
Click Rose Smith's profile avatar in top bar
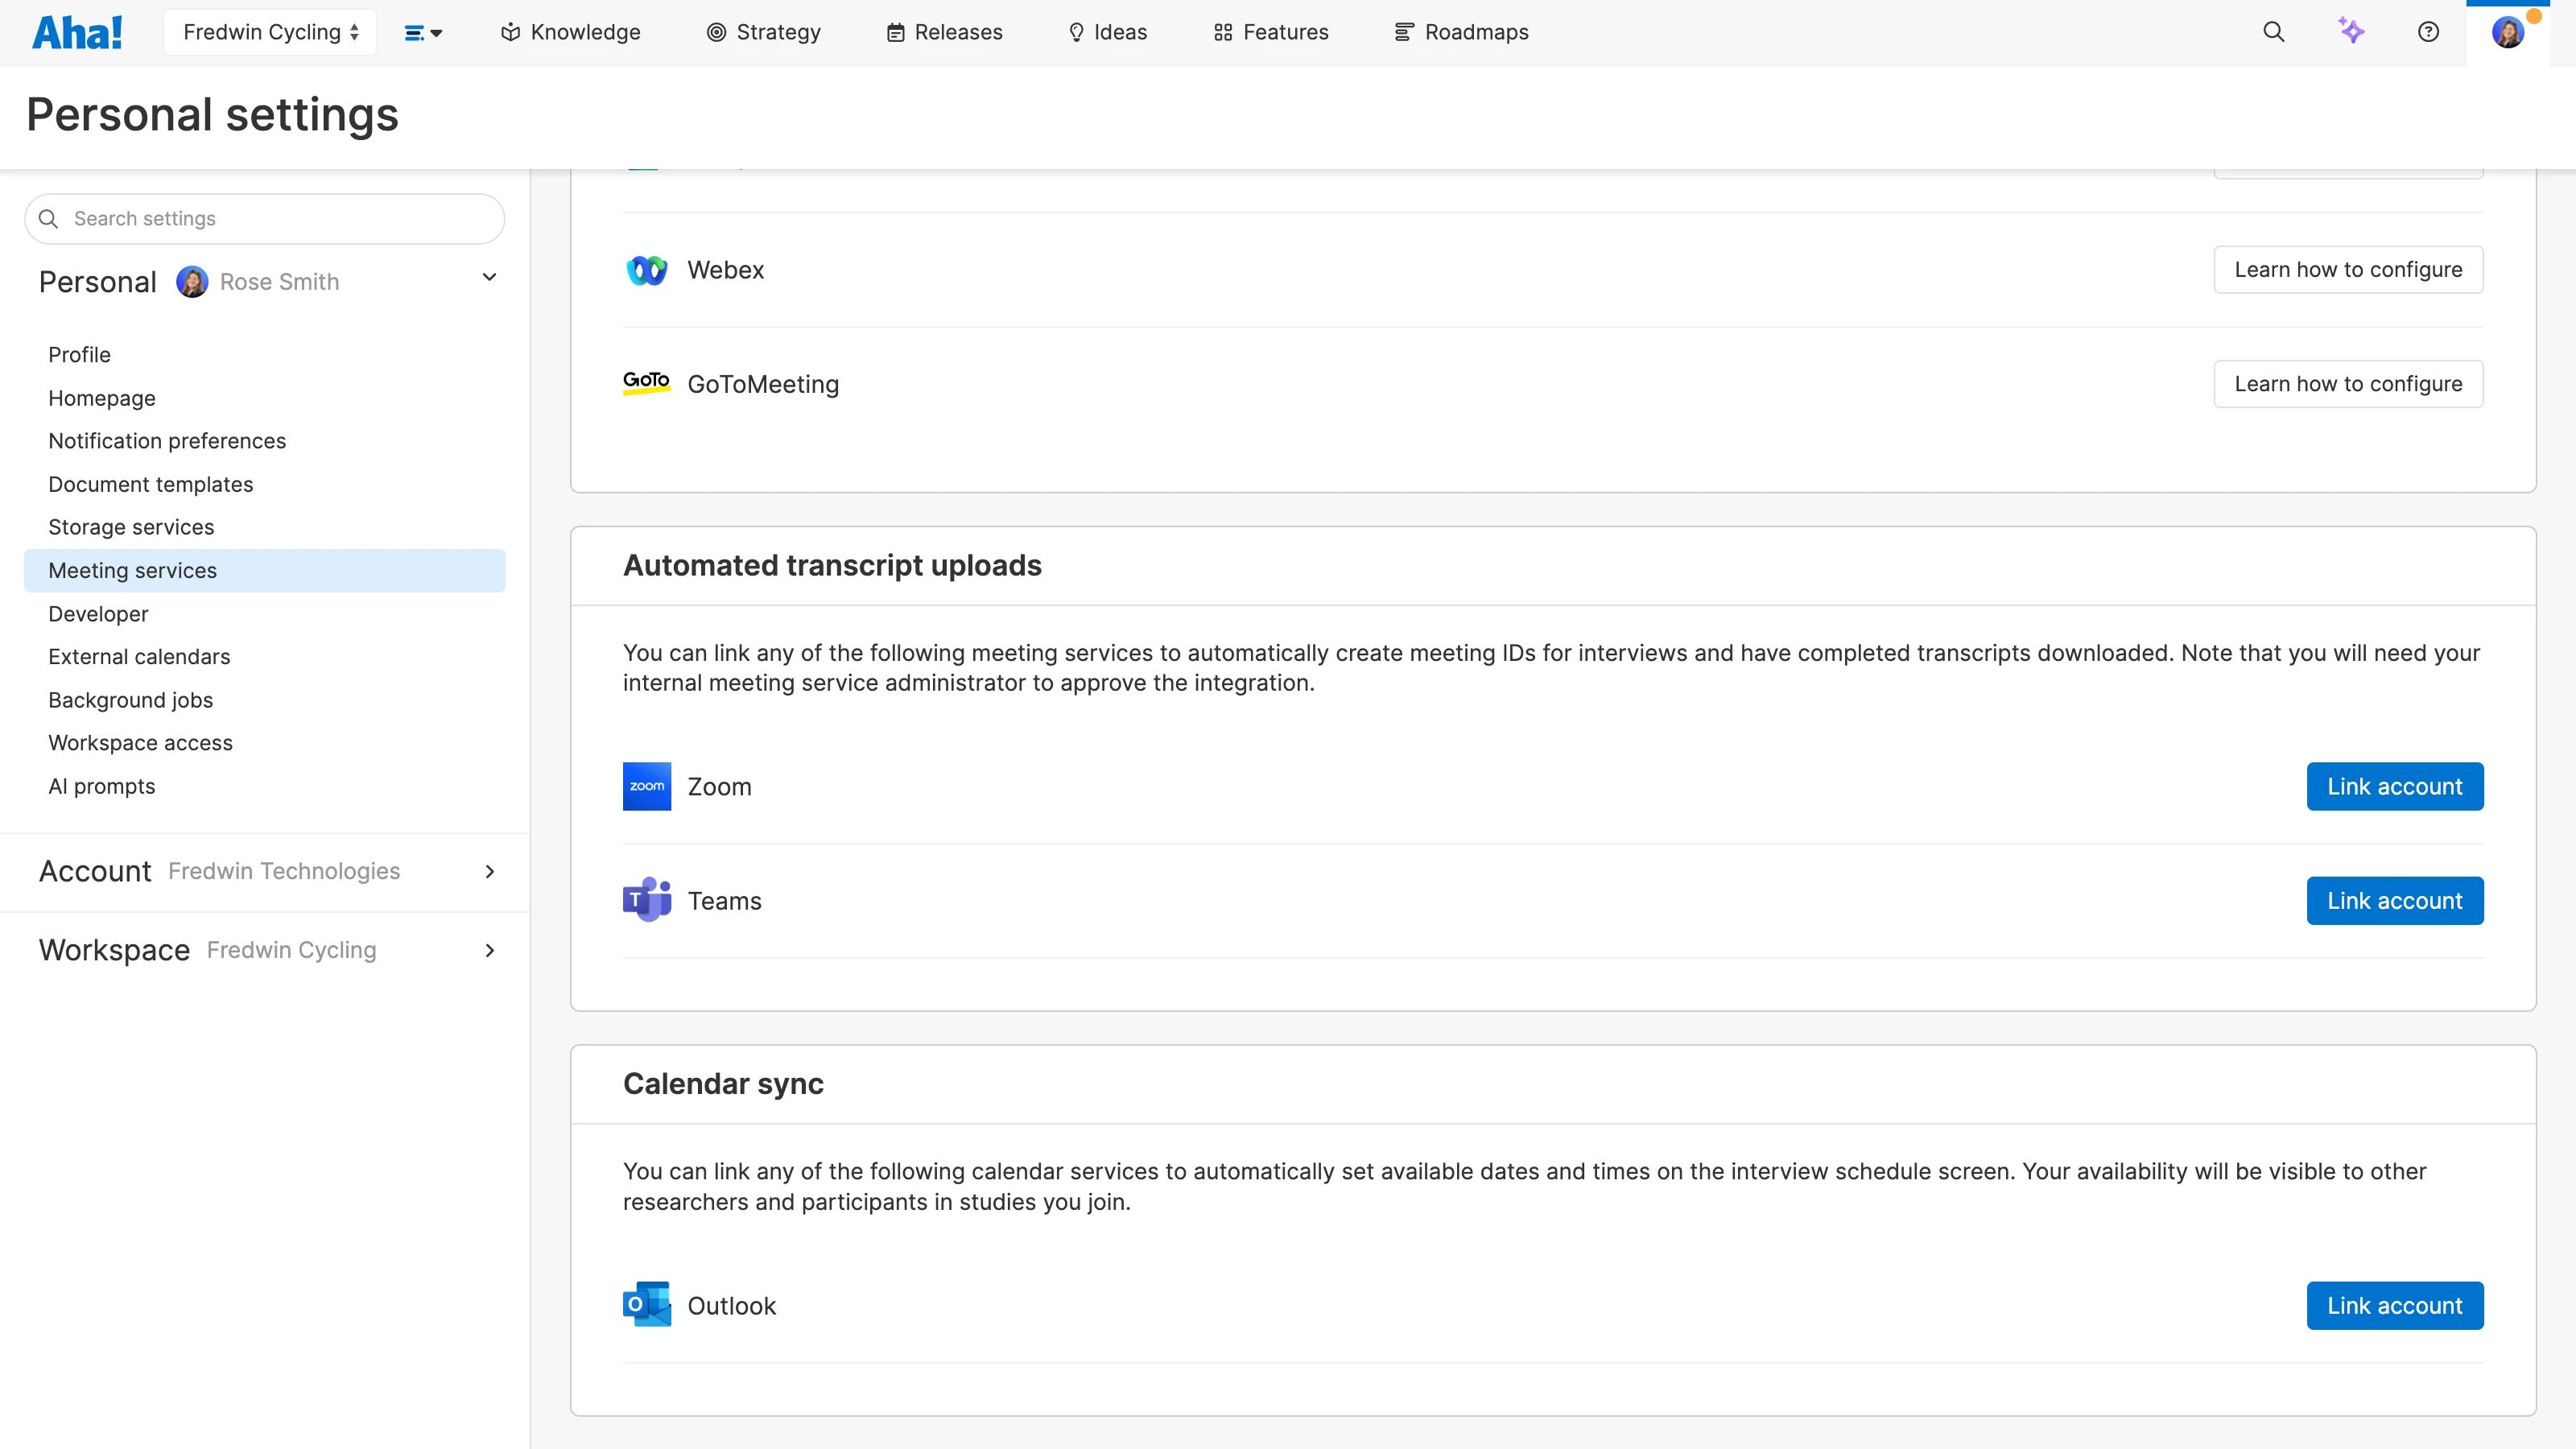pos(2508,31)
